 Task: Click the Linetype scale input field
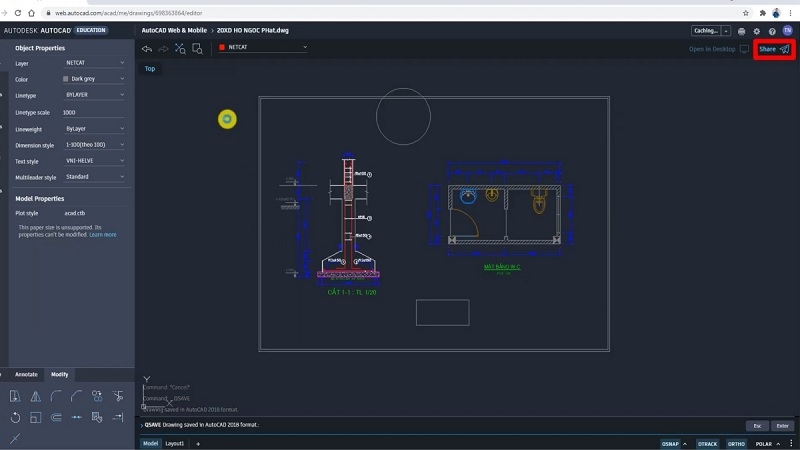[x=93, y=112]
